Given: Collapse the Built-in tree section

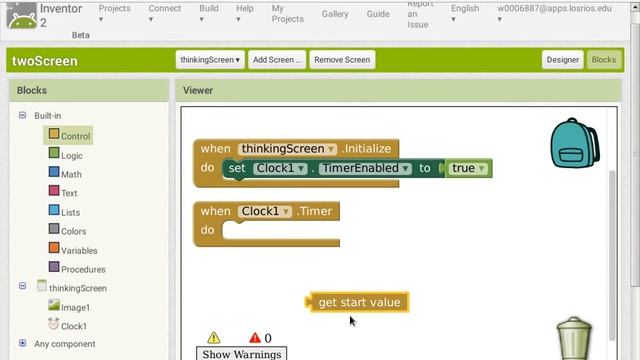Looking at the screenshot, I should coord(22,116).
